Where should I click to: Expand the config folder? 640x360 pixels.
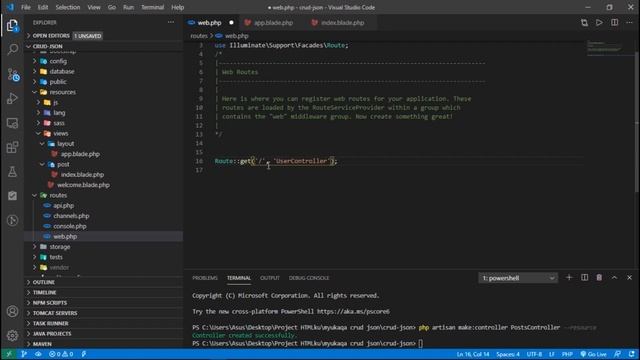point(58,61)
